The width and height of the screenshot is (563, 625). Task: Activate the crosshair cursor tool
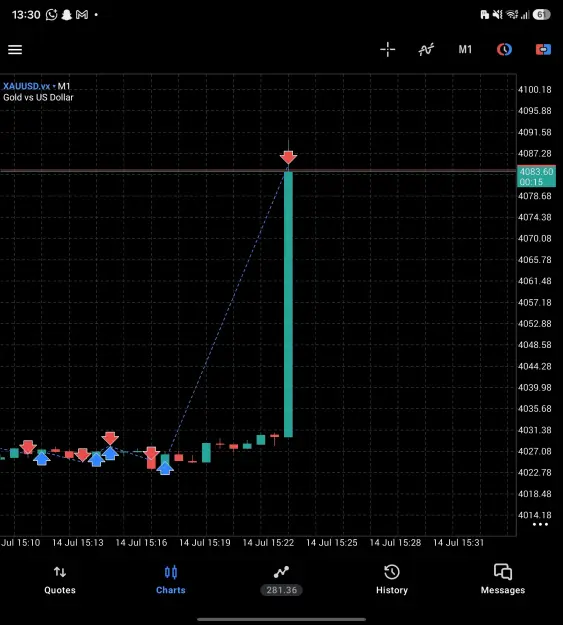click(x=388, y=49)
